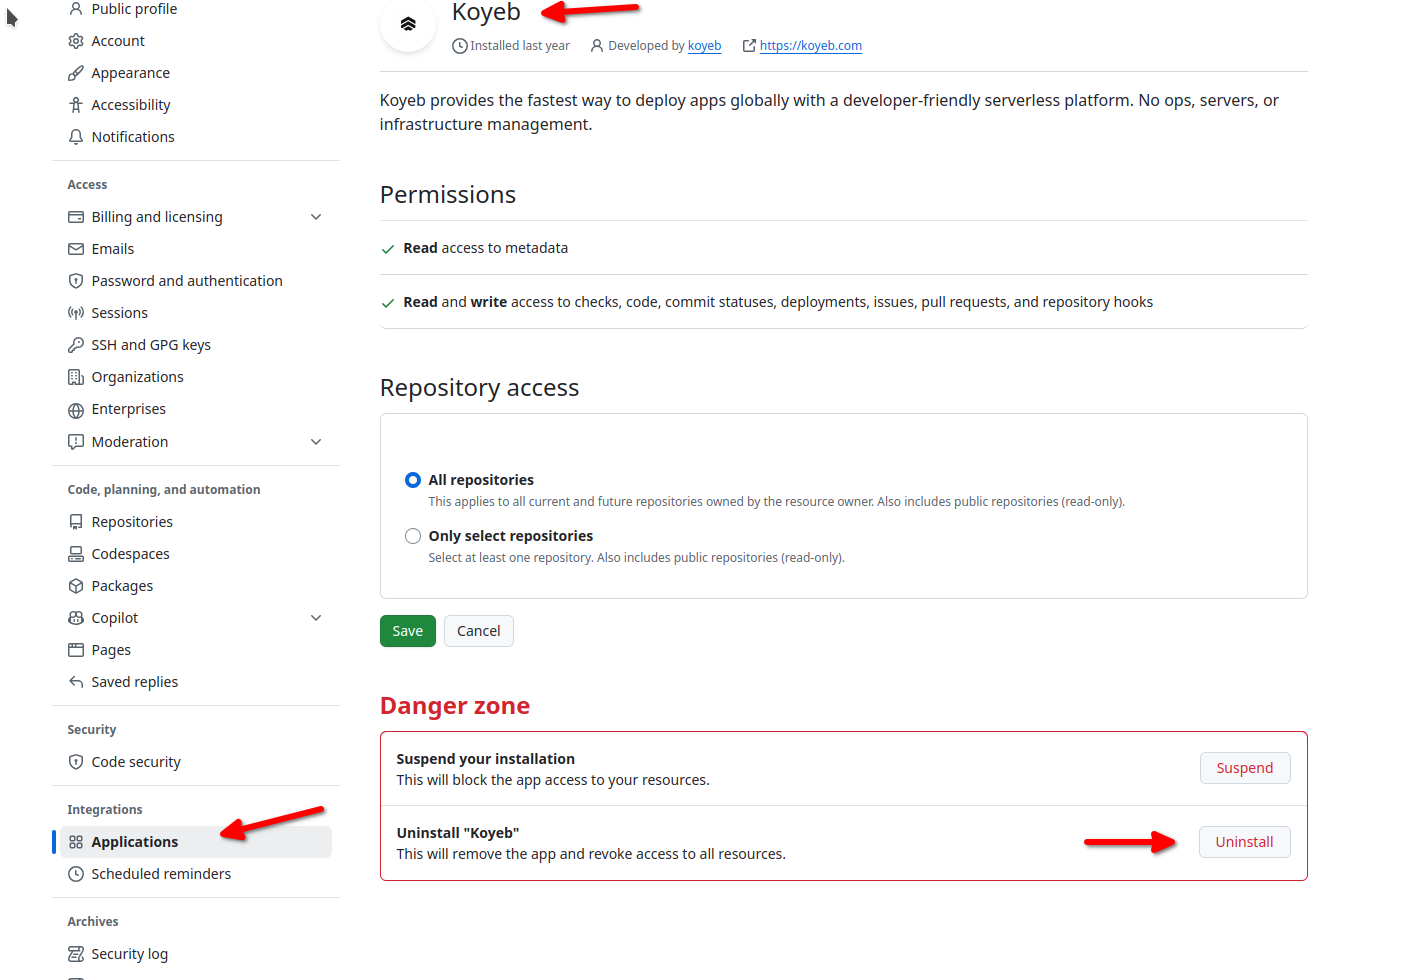Image resolution: width=1414 pixels, height=980 pixels.
Task: Open the Security log page
Action: pos(130,954)
